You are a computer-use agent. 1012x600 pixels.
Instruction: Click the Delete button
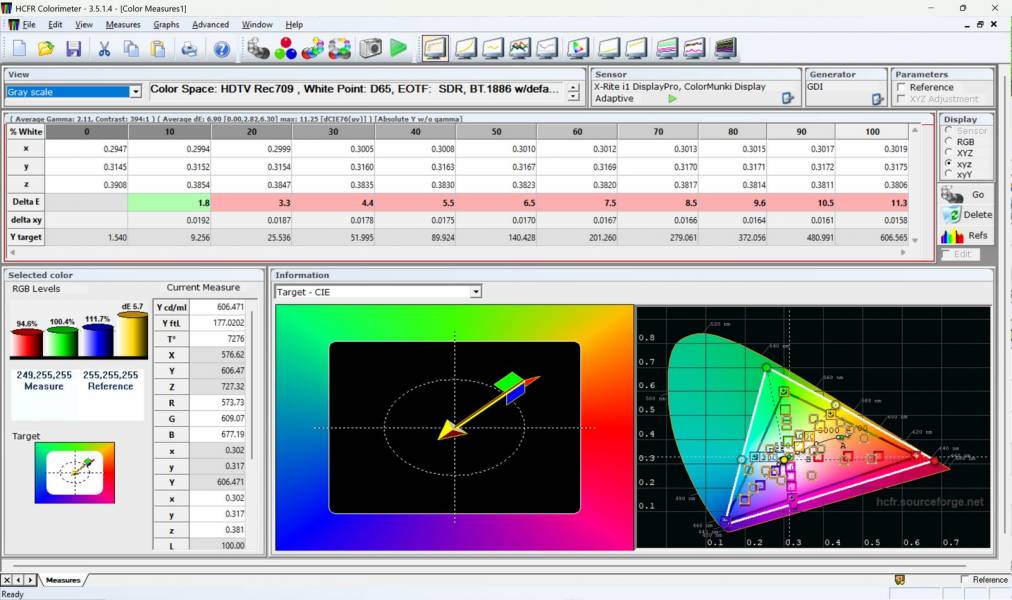point(966,215)
